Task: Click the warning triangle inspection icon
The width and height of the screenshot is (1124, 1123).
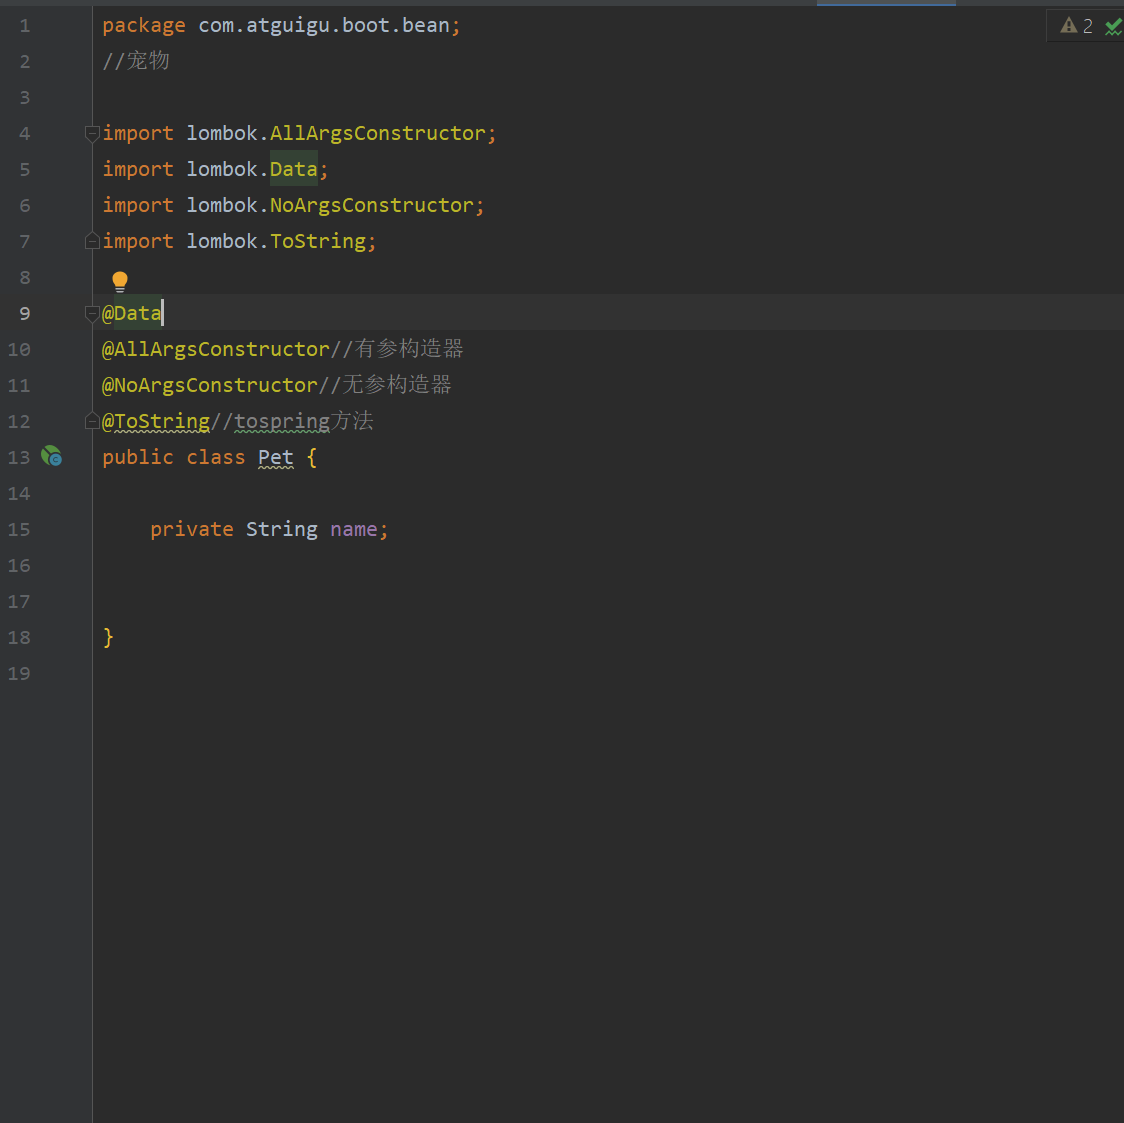Action: tap(1071, 25)
